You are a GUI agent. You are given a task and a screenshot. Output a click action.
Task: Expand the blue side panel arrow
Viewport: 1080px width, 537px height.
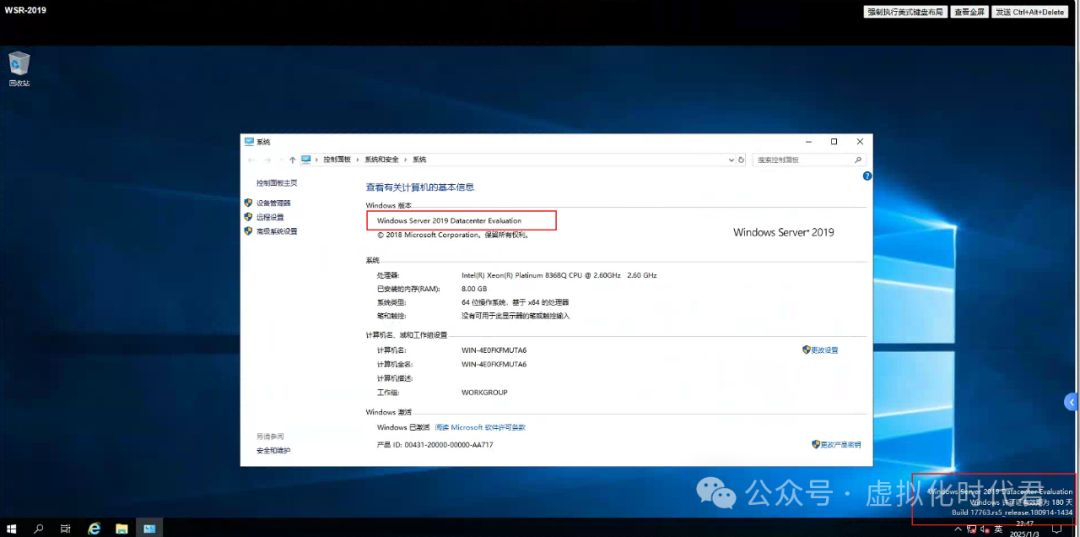pyautogui.click(x=1072, y=401)
